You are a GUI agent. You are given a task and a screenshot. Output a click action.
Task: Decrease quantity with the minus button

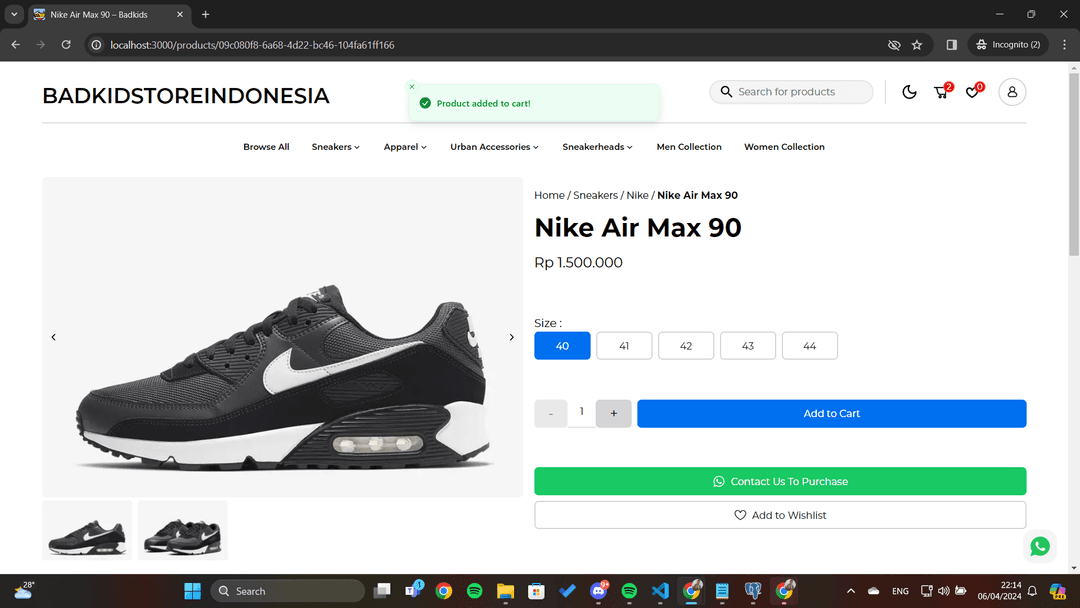[x=550, y=414]
